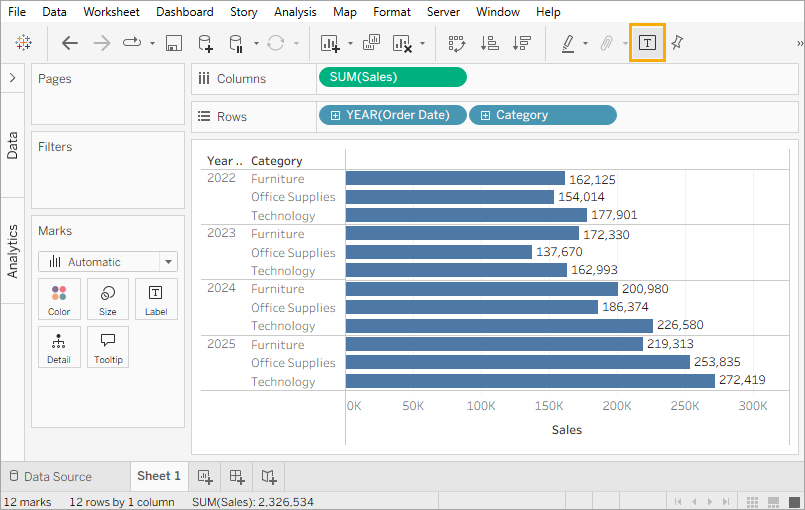Create a new dashboard tab icon
This screenshot has width=805, height=510.
click(237, 476)
